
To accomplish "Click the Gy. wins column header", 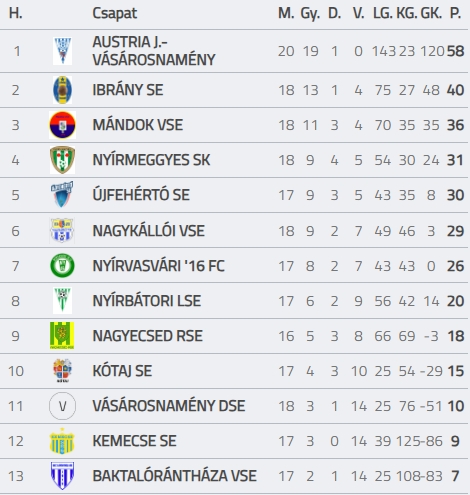I will 310,14.
